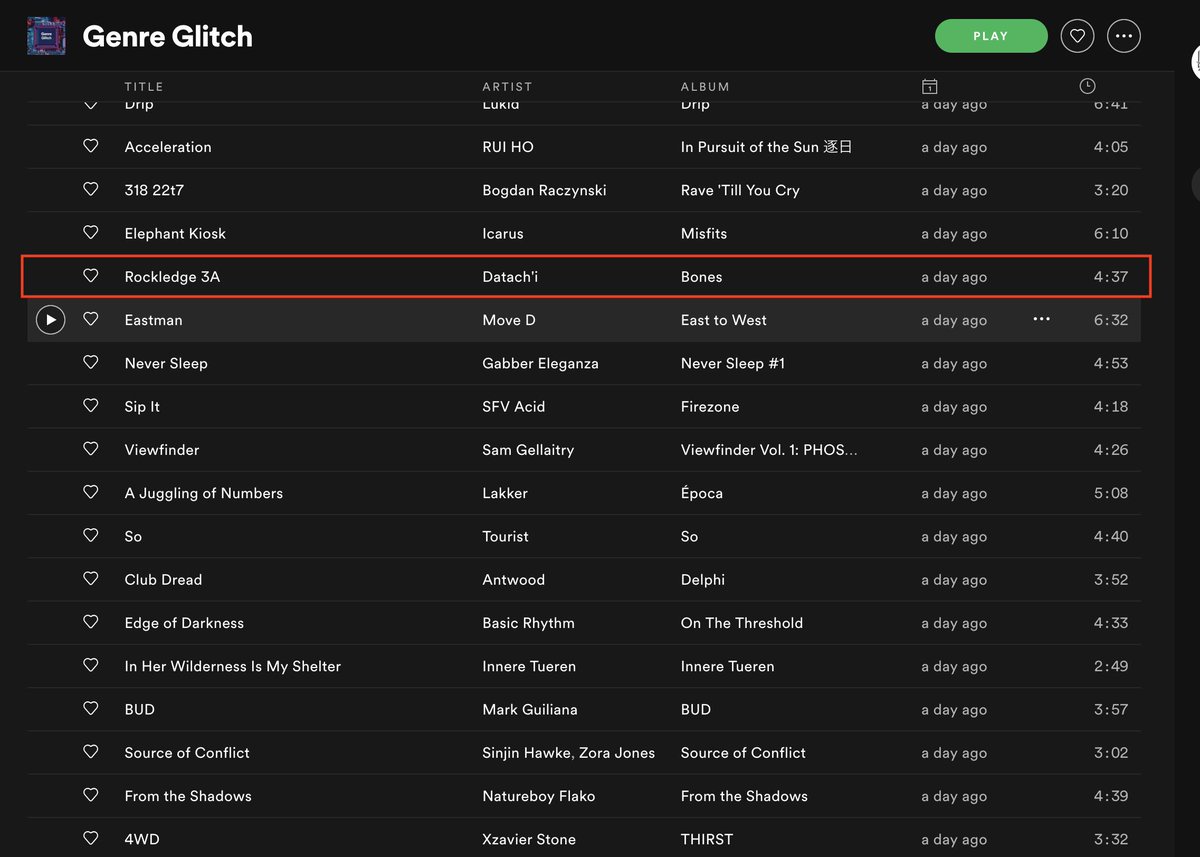Open the album Rave 'Till You Cry
The height and width of the screenshot is (857, 1200).
coord(740,190)
